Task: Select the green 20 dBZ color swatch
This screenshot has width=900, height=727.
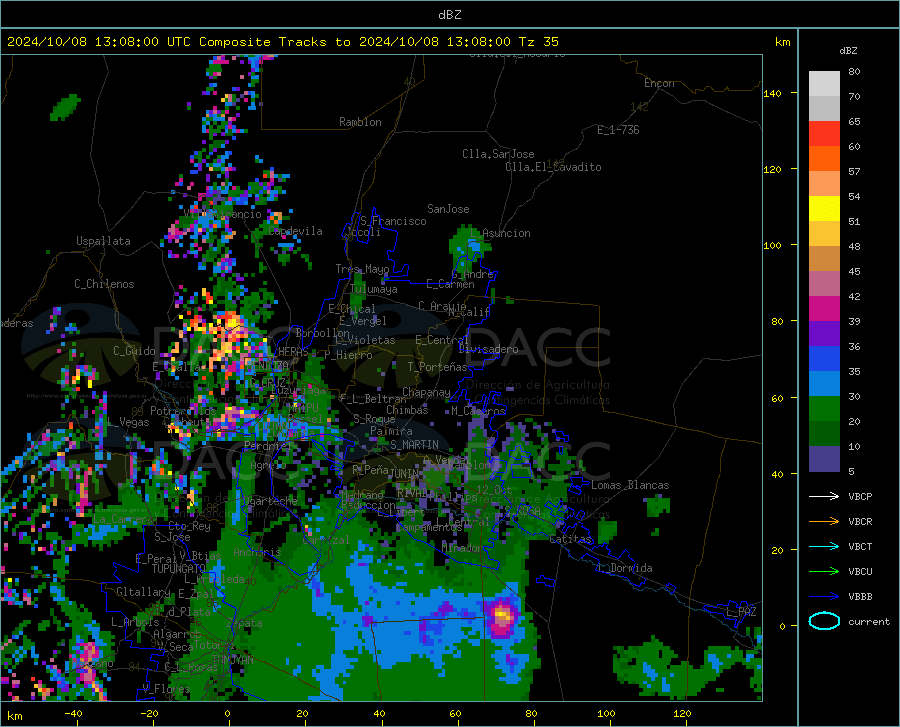Action: 824,409
